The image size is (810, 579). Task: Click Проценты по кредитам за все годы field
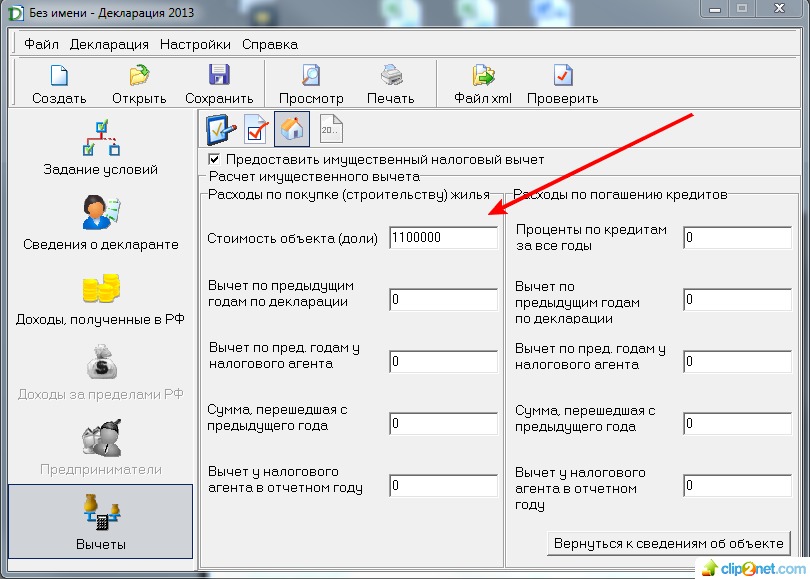point(737,238)
